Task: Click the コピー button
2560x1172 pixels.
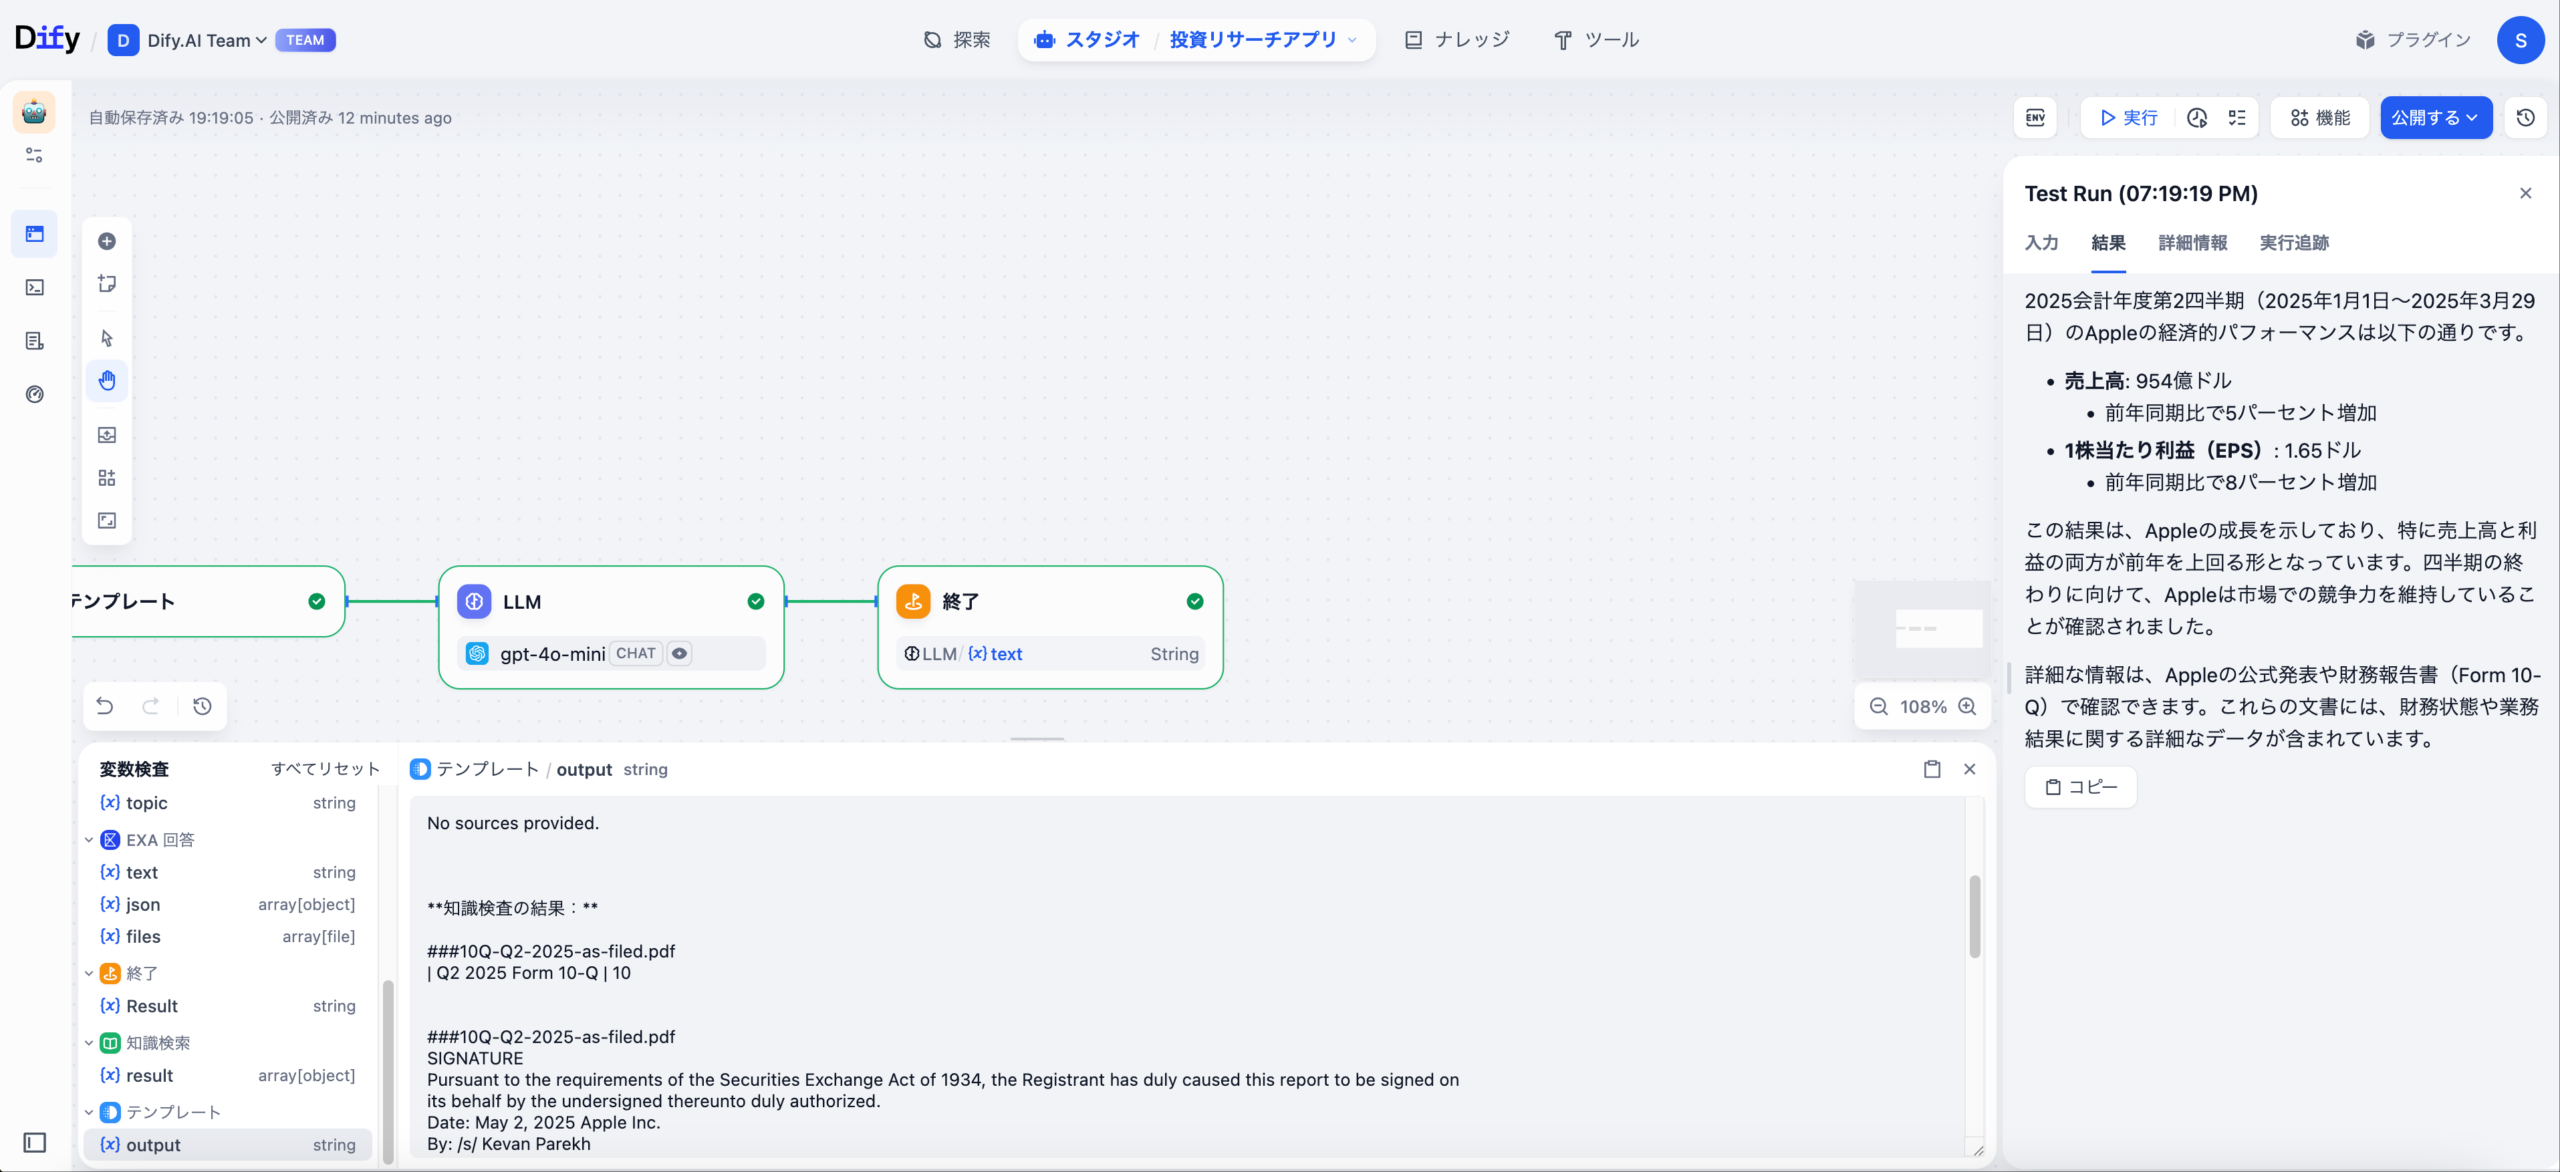Action: tap(2080, 787)
